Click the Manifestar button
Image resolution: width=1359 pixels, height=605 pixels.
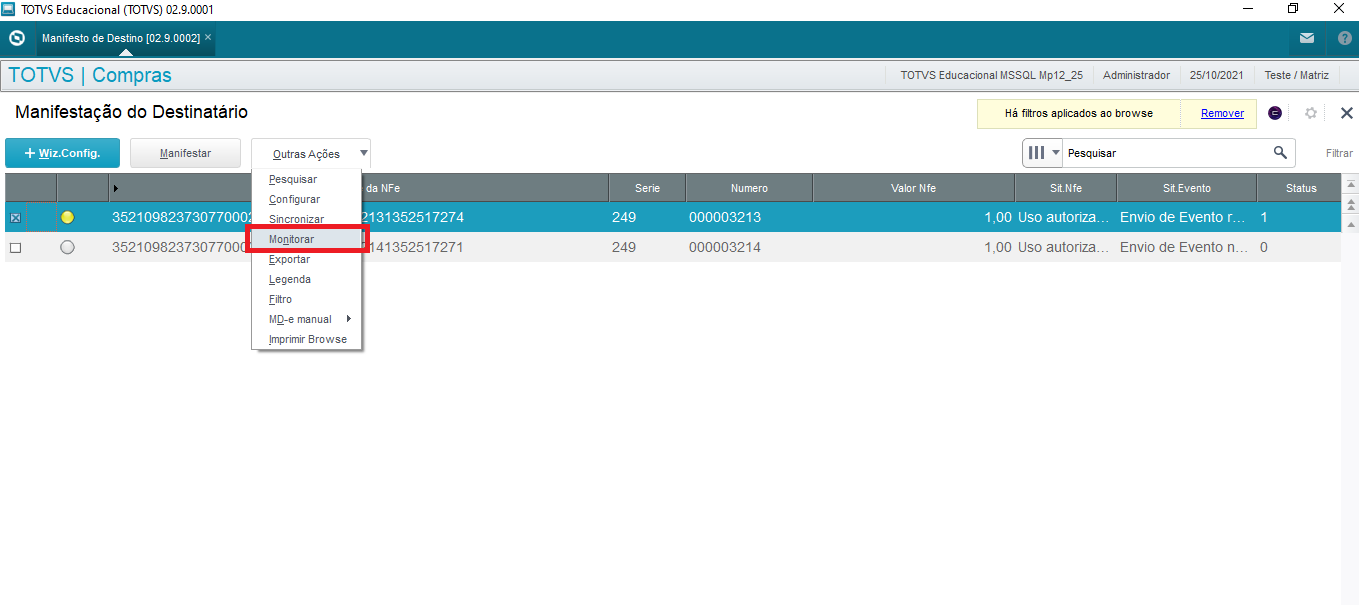pos(185,153)
